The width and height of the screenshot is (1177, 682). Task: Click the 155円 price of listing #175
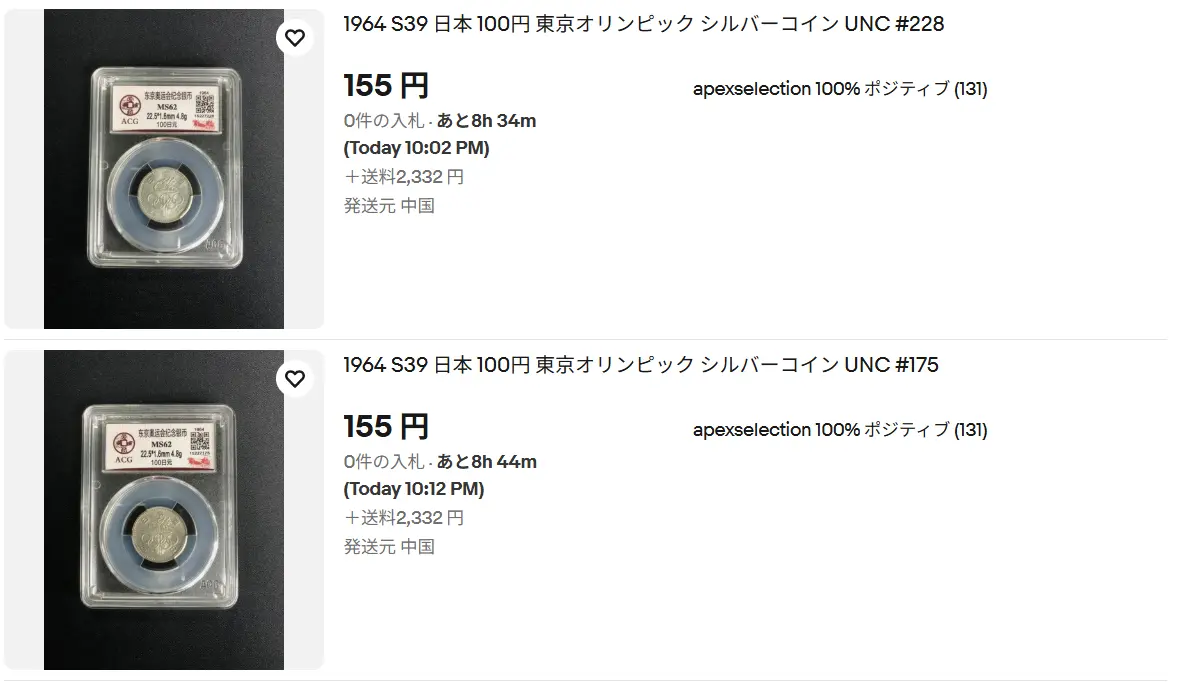pos(383,427)
